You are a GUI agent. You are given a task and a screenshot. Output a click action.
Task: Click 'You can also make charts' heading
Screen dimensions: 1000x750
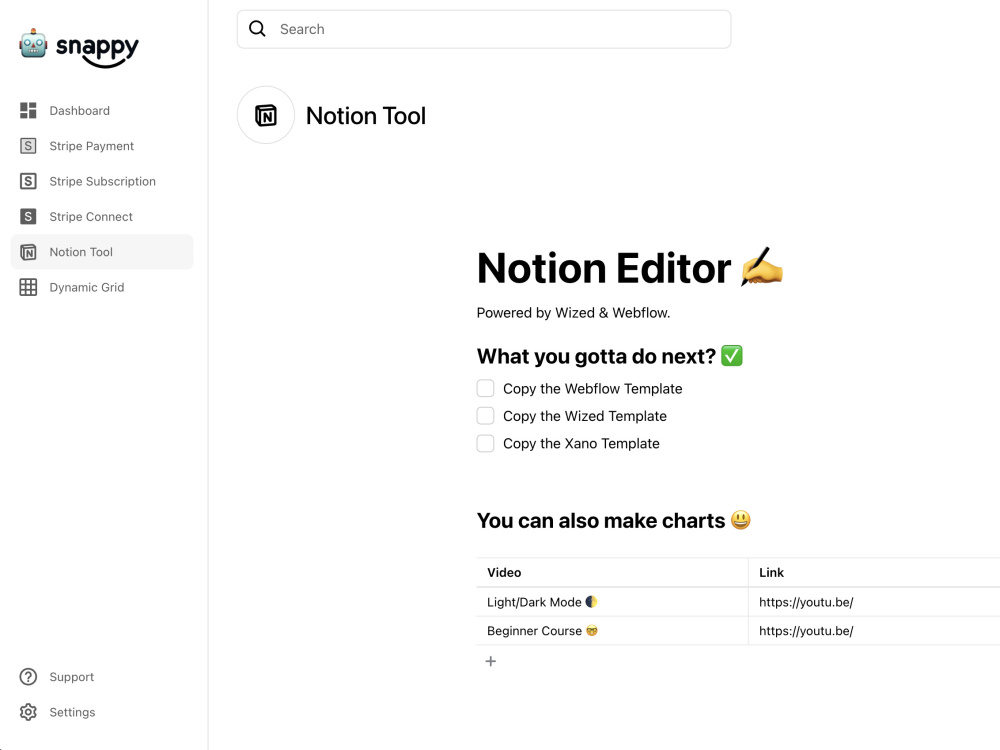tap(614, 520)
